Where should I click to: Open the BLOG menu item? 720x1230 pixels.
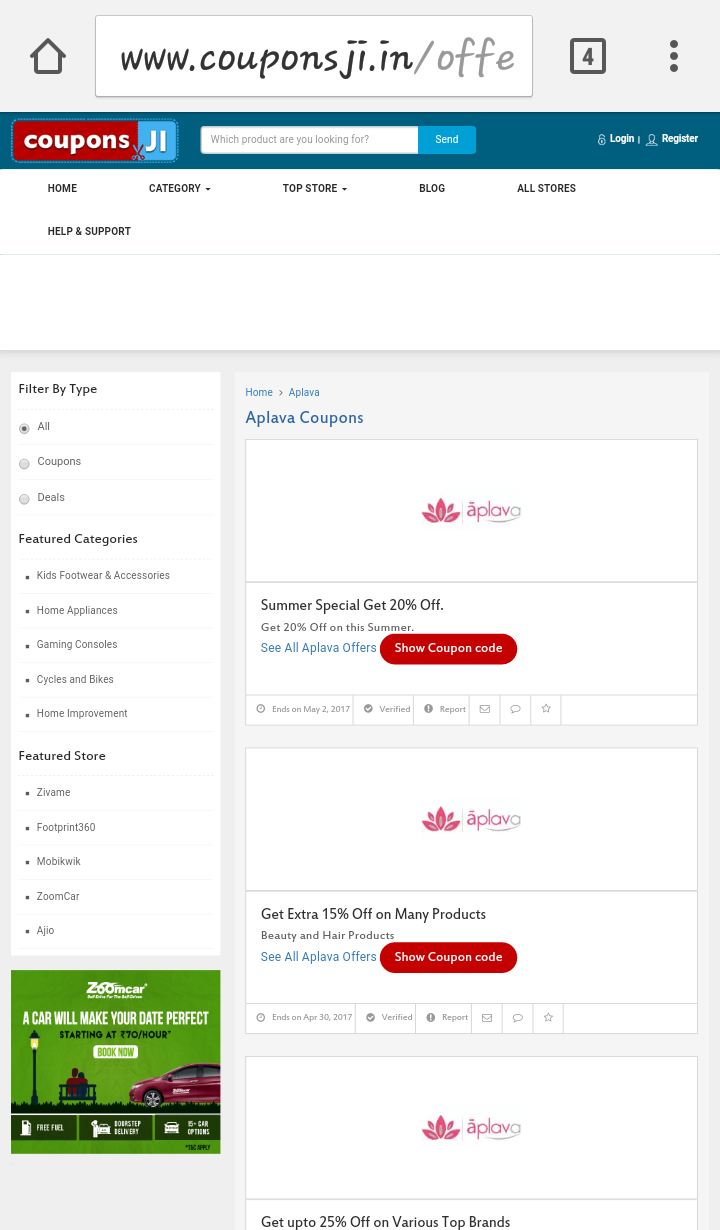pos(432,188)
